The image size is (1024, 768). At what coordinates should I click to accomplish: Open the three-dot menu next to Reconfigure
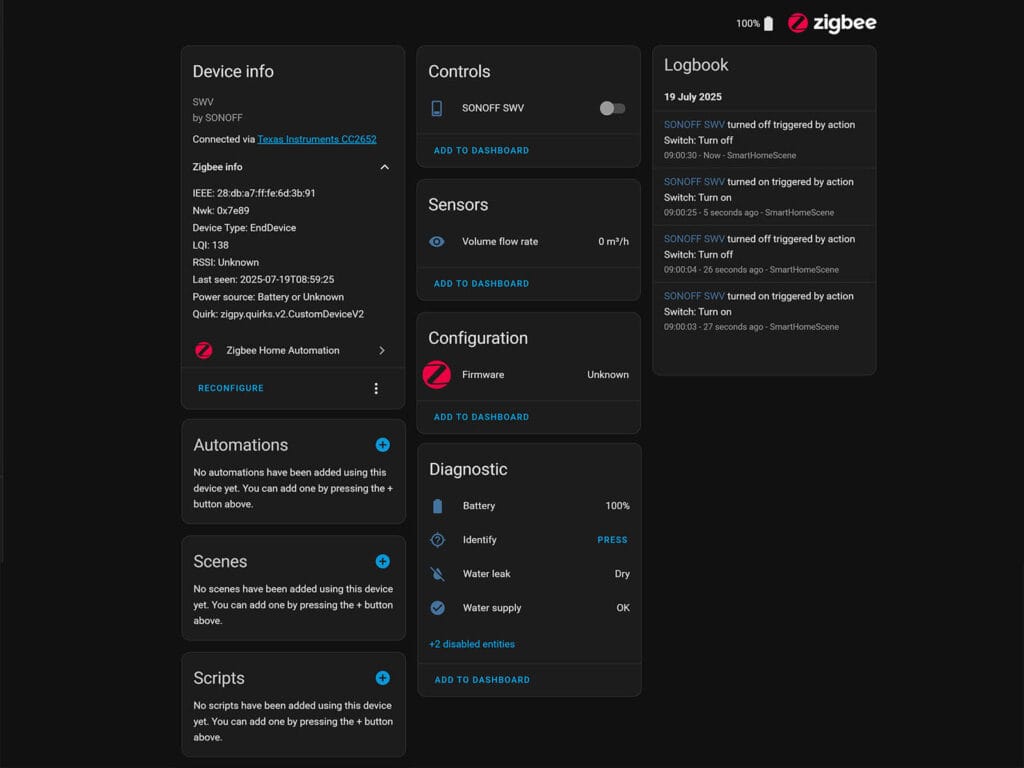[376, 389]
